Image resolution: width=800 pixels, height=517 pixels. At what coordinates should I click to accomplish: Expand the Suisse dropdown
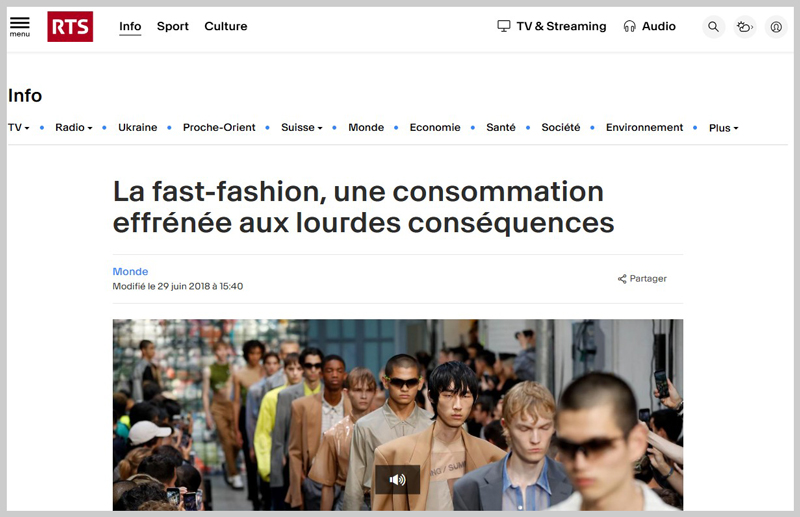tap(302, 128)
